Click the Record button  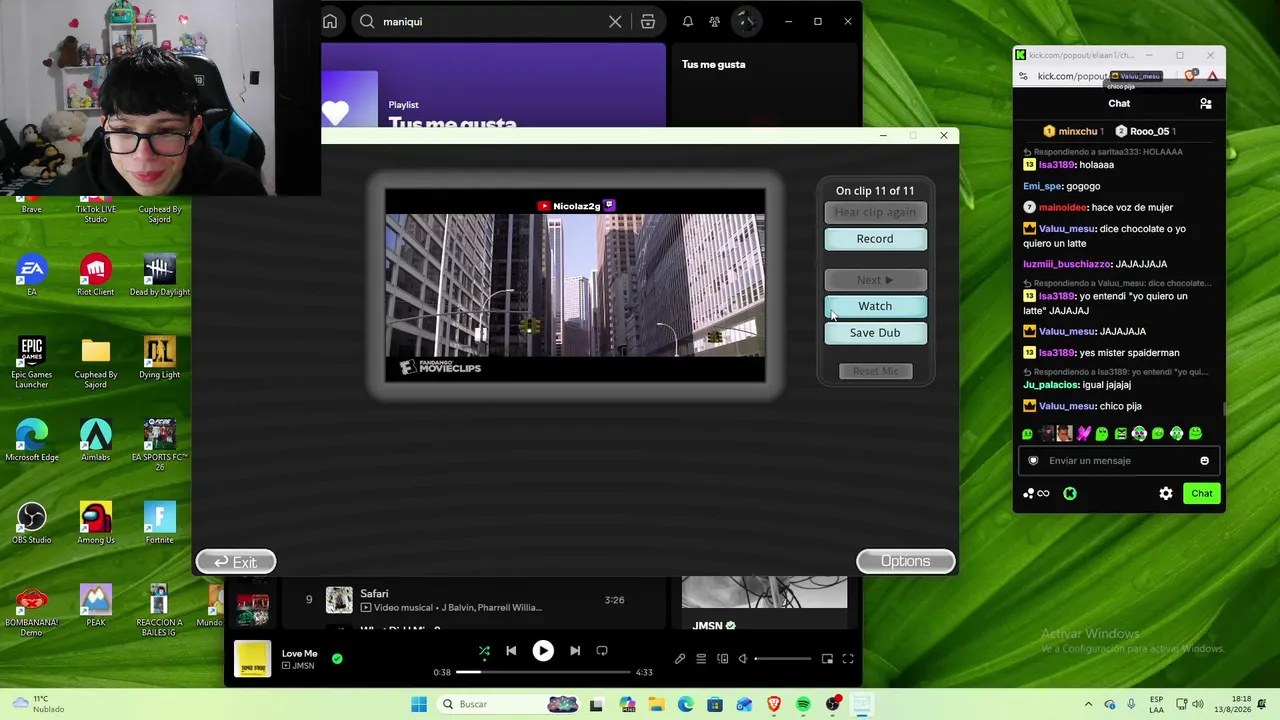coord(875,239)
